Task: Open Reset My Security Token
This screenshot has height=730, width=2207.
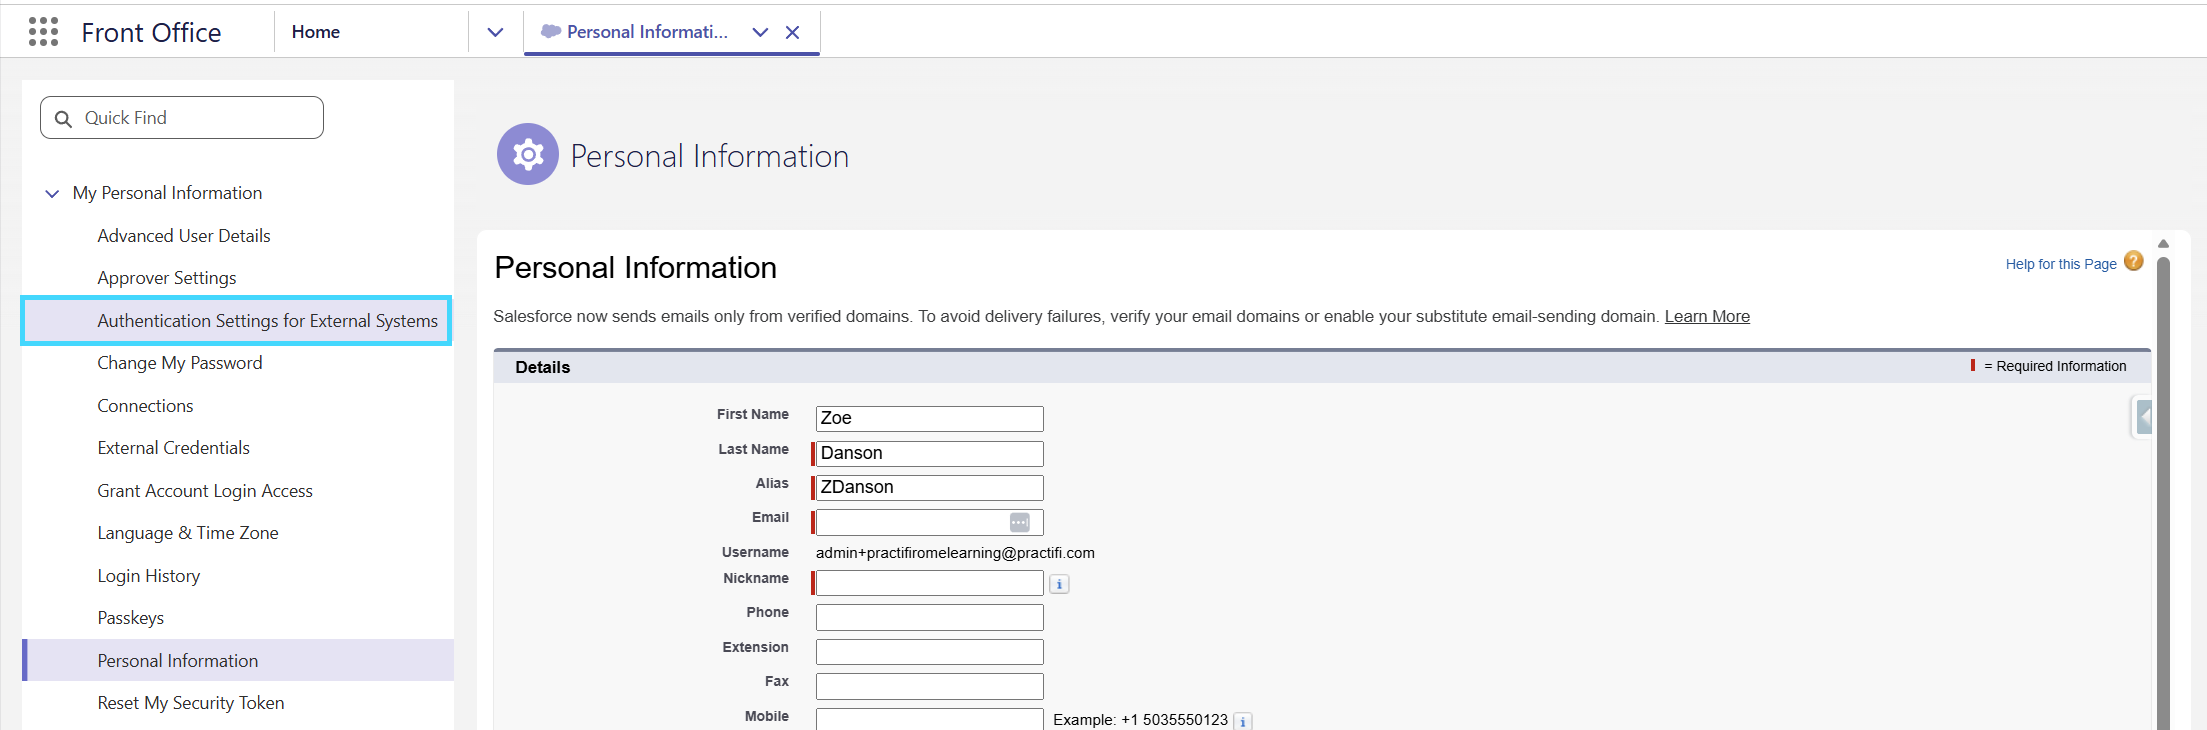Action: 191,703
